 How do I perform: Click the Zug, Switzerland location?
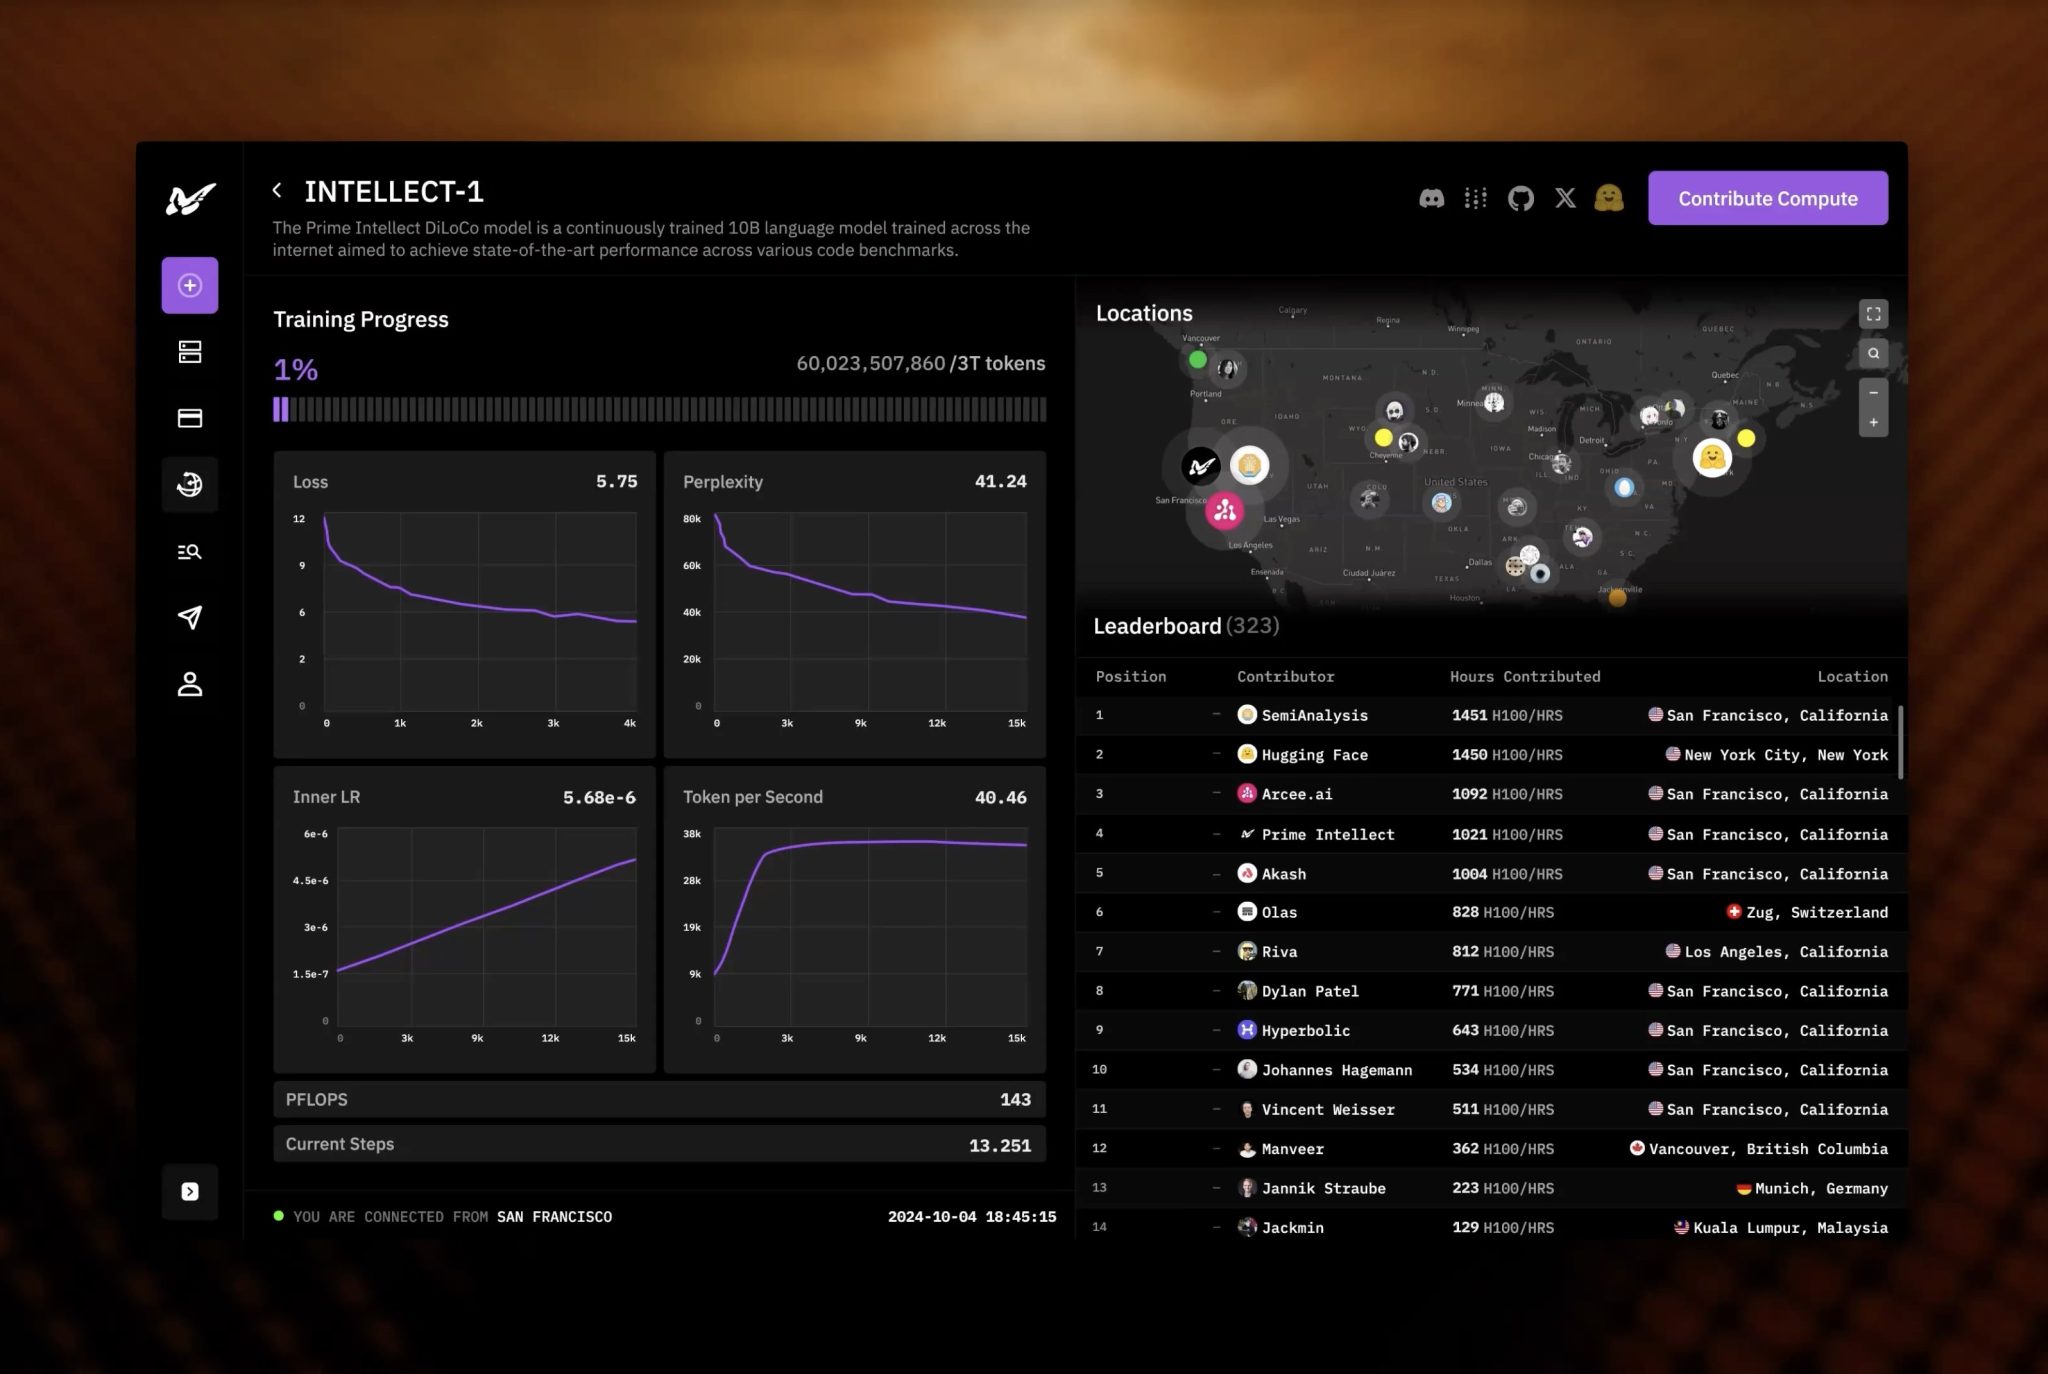(1808, 912)
